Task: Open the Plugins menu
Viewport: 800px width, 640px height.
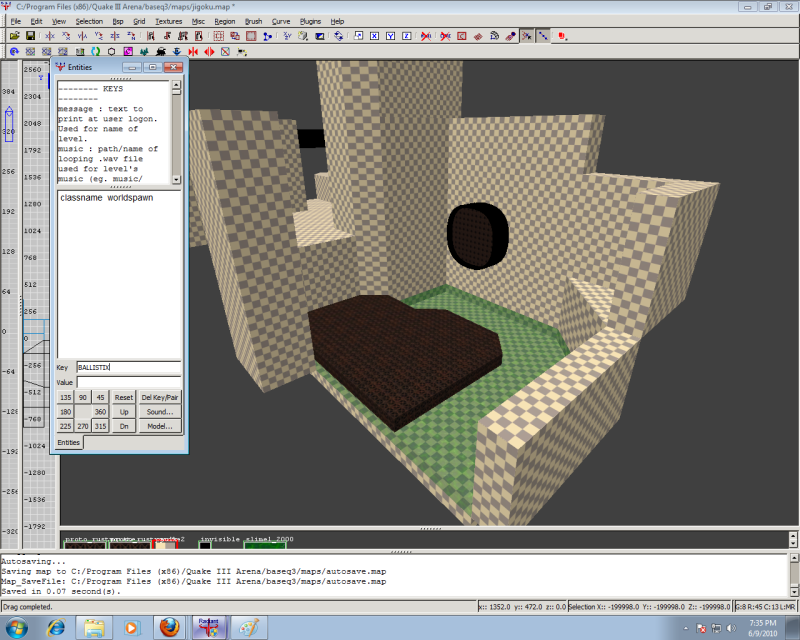Action: pyautogui.click(x=310, y=21)
